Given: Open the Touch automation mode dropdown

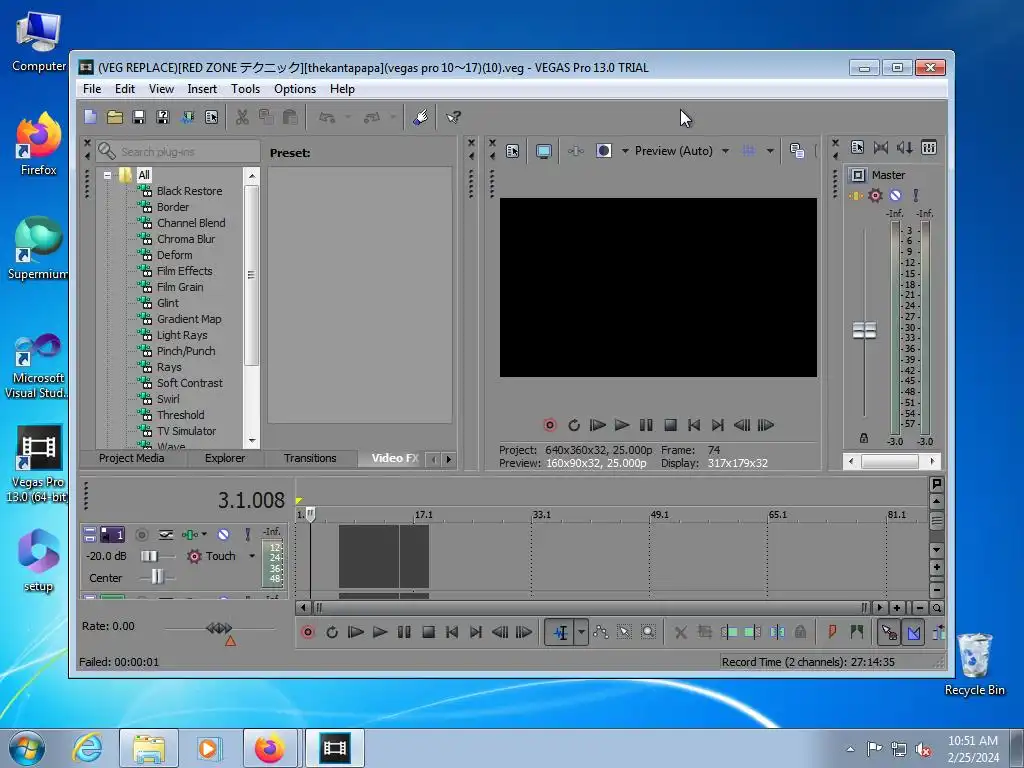Looking at the screenshot, I should 251,556.
